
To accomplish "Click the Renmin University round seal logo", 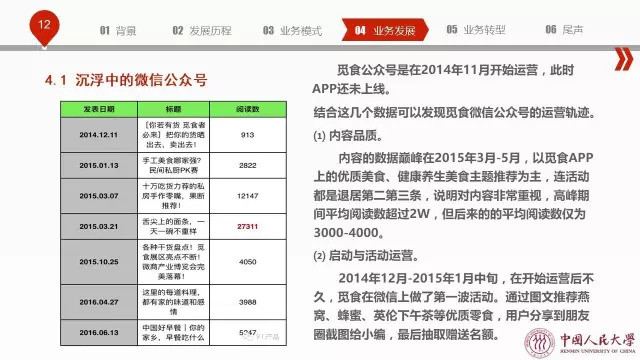I will 539,342.
